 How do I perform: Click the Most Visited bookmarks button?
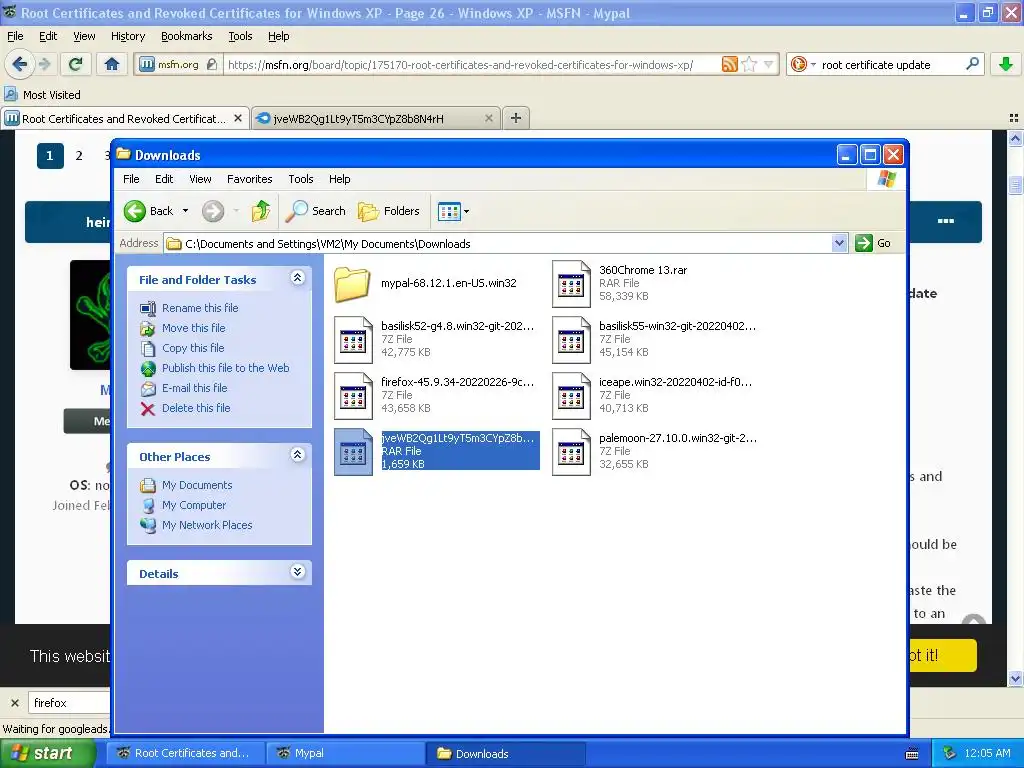tap(43, 95)
